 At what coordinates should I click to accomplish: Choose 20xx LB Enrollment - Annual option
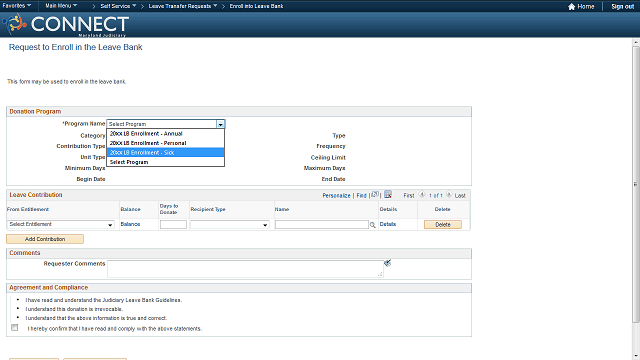(165, 133)
